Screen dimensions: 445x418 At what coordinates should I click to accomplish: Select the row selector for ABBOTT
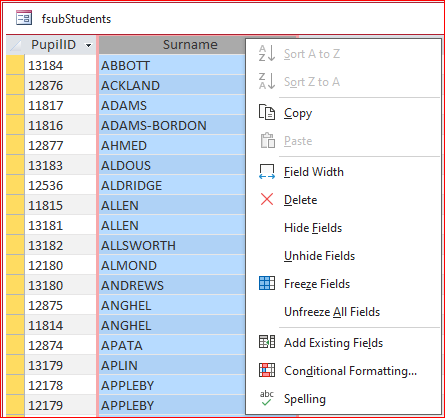[x=15, y=65]
